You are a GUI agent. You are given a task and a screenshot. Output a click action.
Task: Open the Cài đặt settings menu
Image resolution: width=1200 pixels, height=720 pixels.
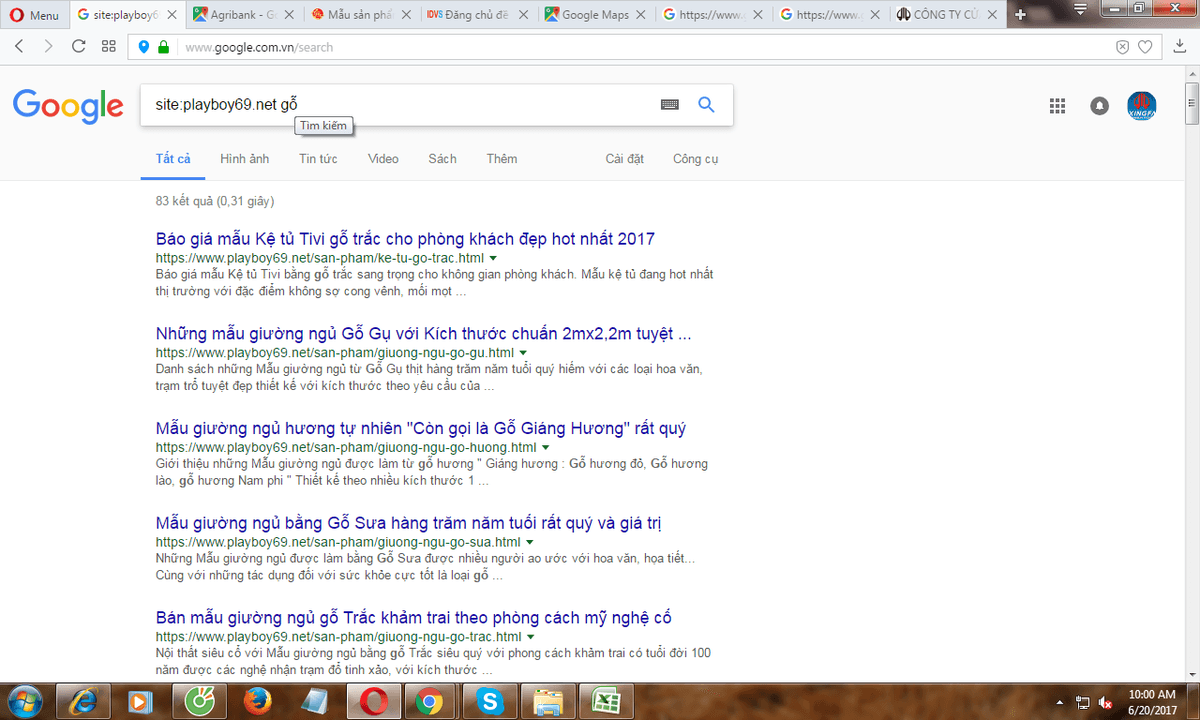pyautogui.click(x=625, y=159)
